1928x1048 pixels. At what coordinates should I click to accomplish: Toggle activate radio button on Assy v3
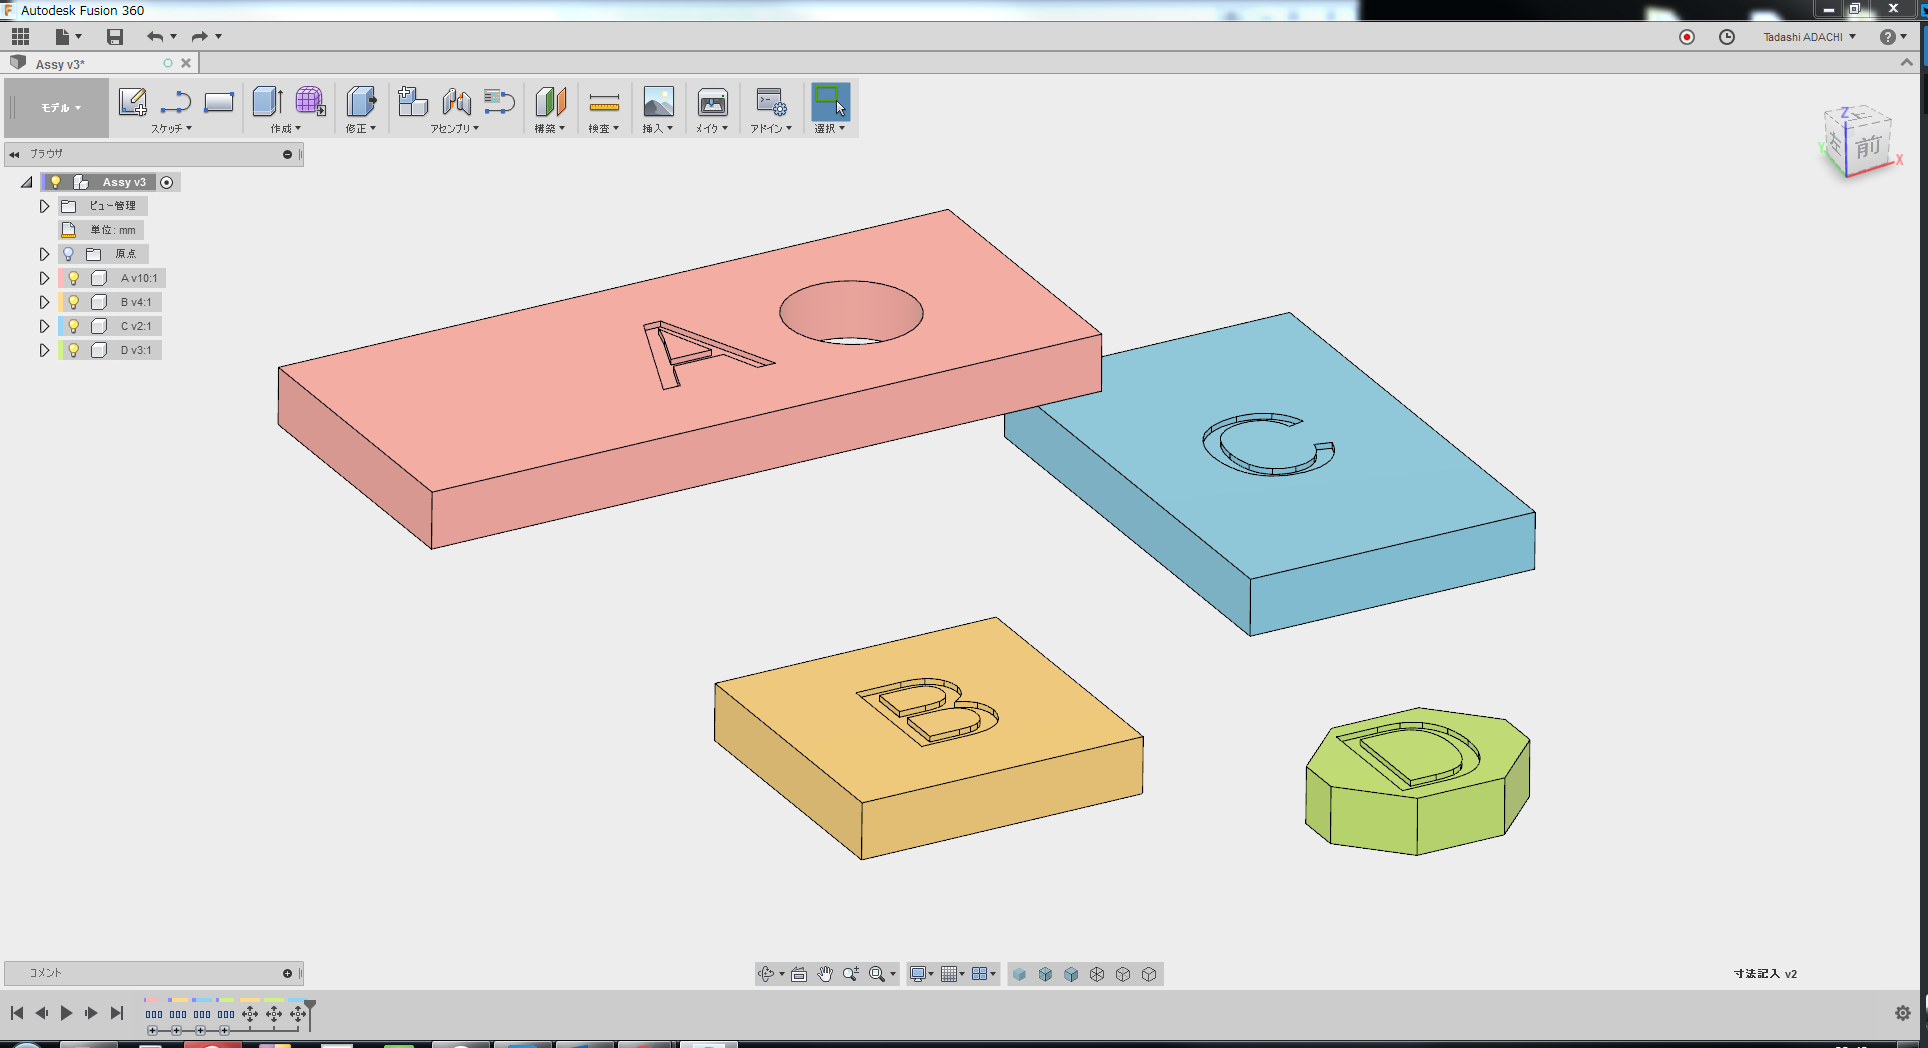click(x=167, y=182)
